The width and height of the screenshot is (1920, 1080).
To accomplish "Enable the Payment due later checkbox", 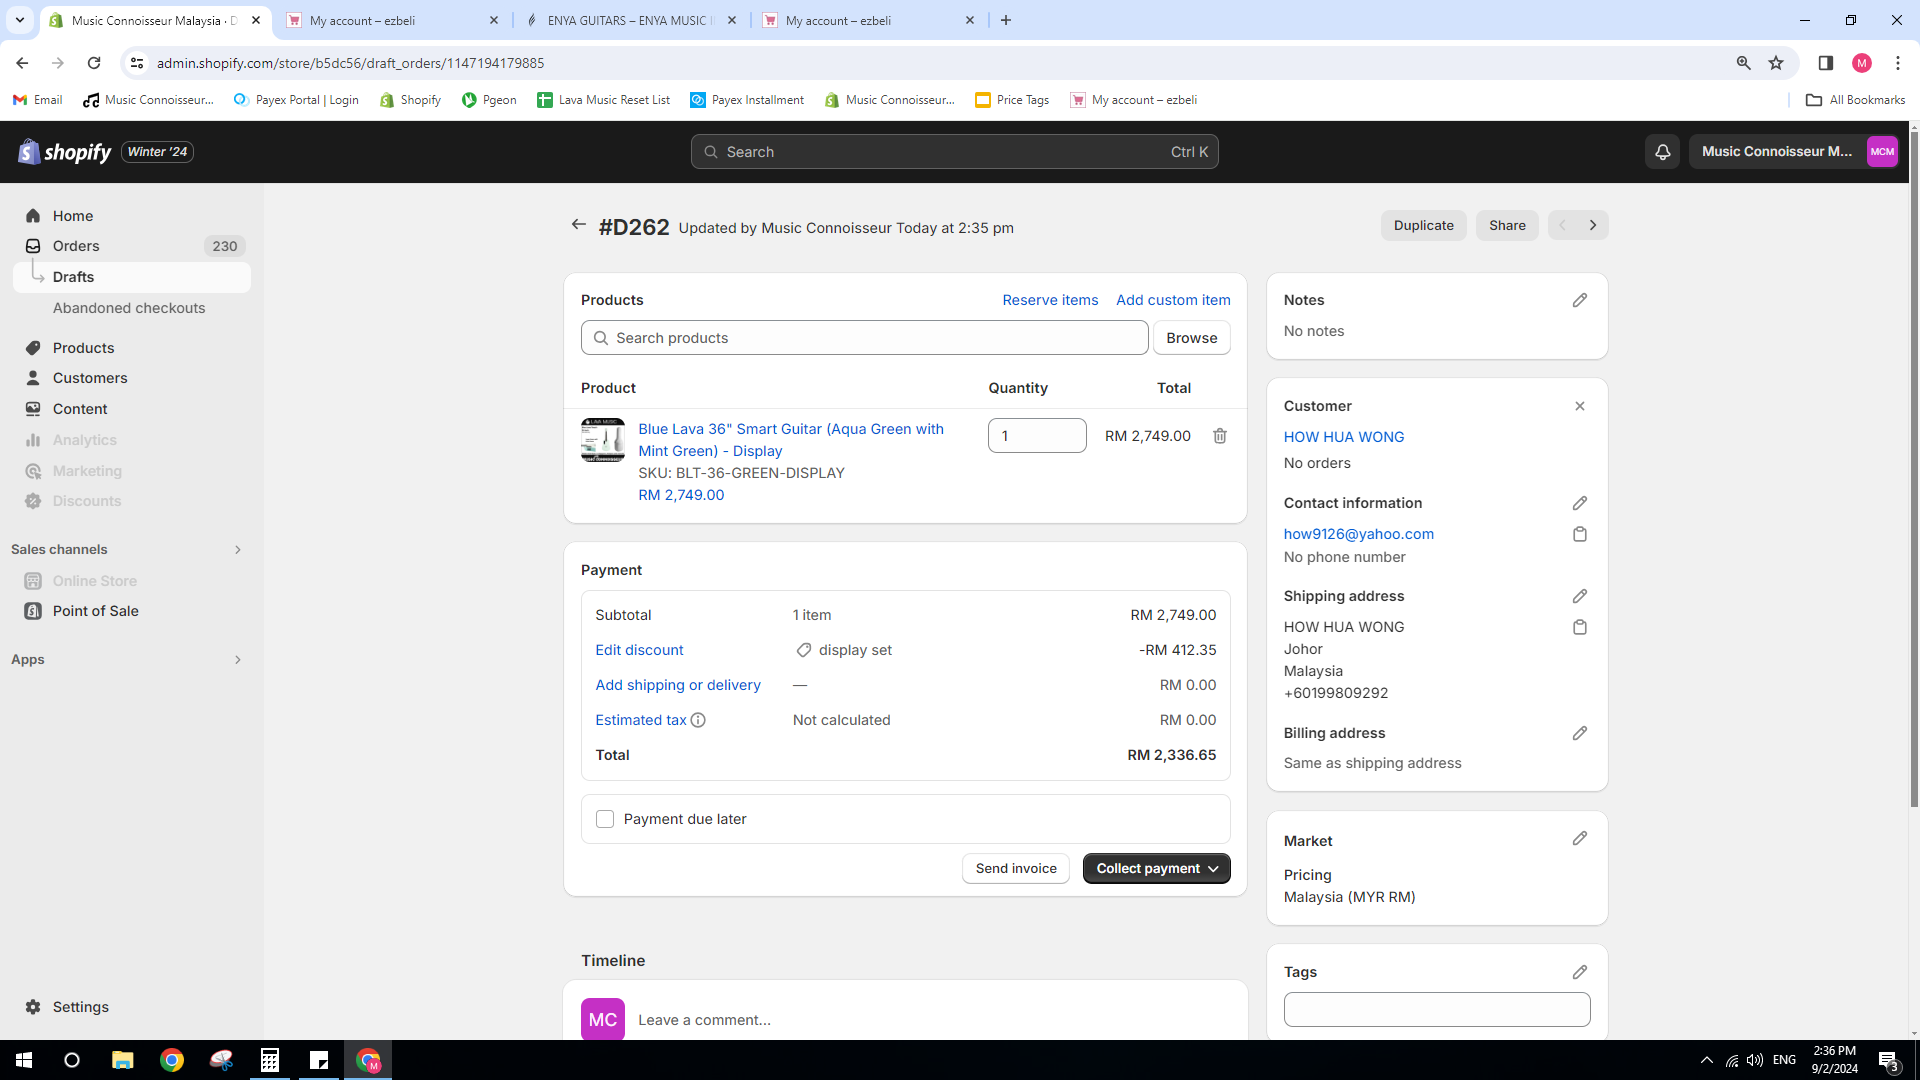I will (x=605, y=819).
